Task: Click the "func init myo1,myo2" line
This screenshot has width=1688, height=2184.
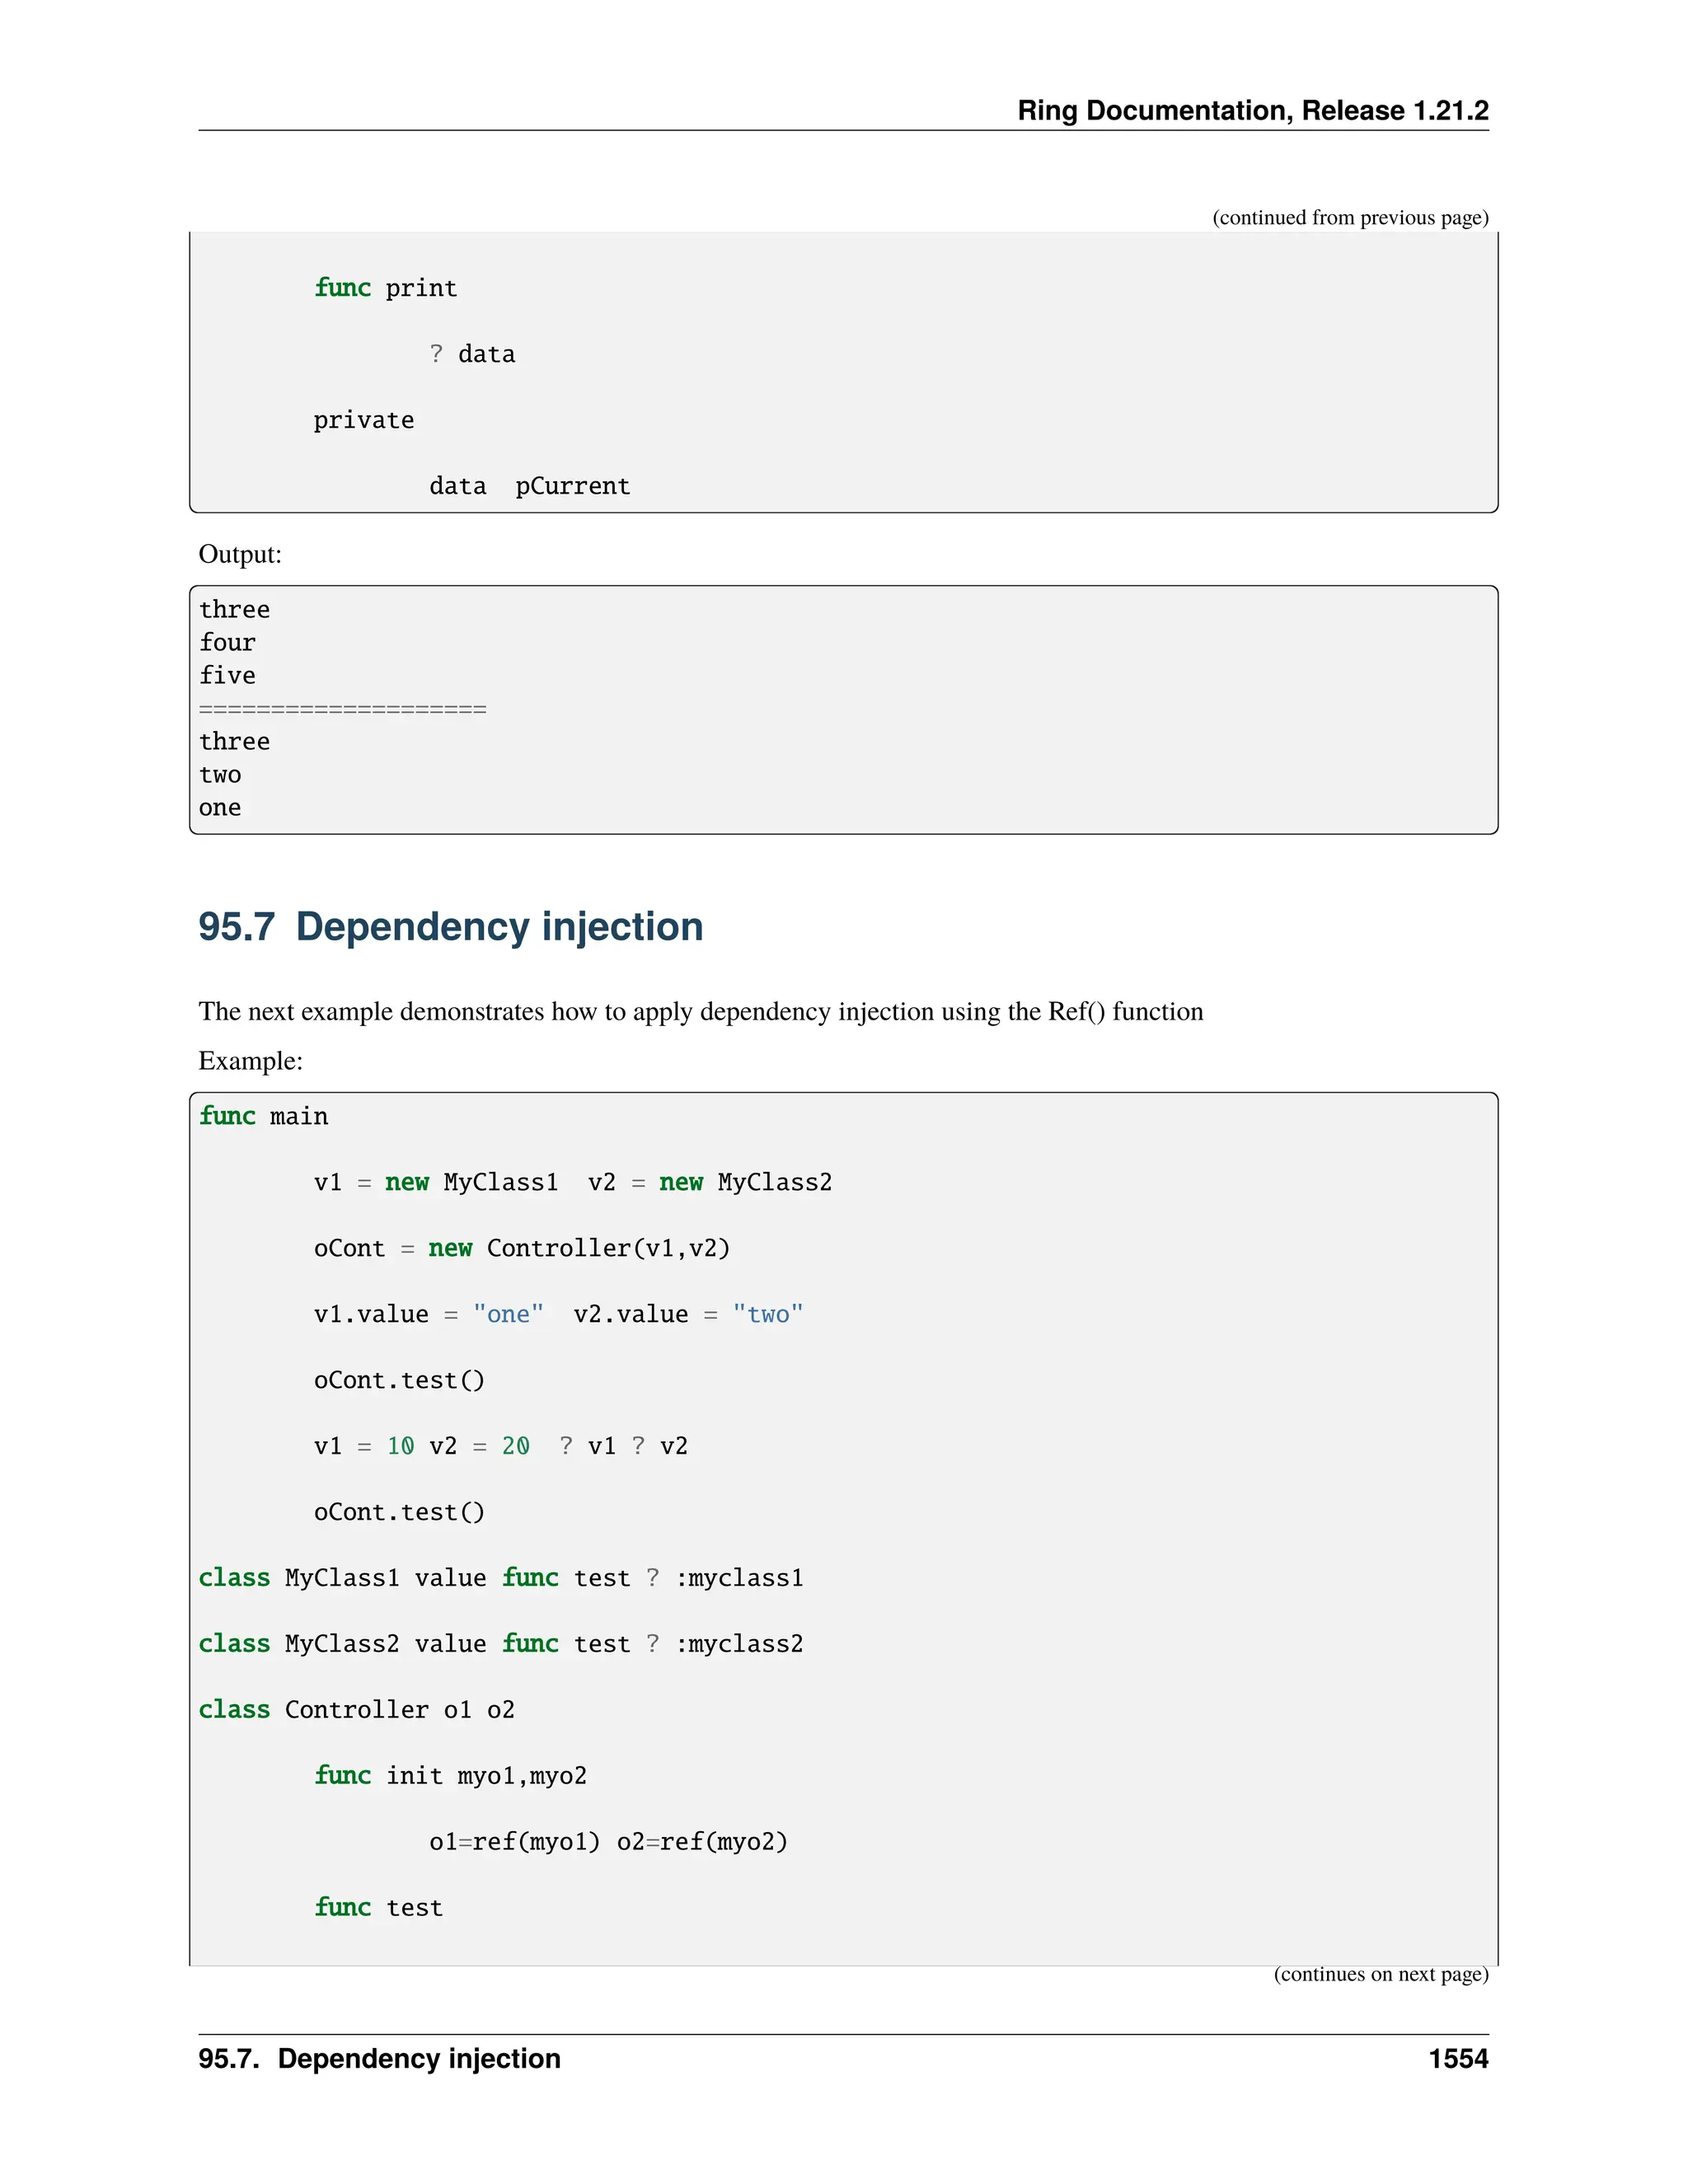Action: (450, 1776)
